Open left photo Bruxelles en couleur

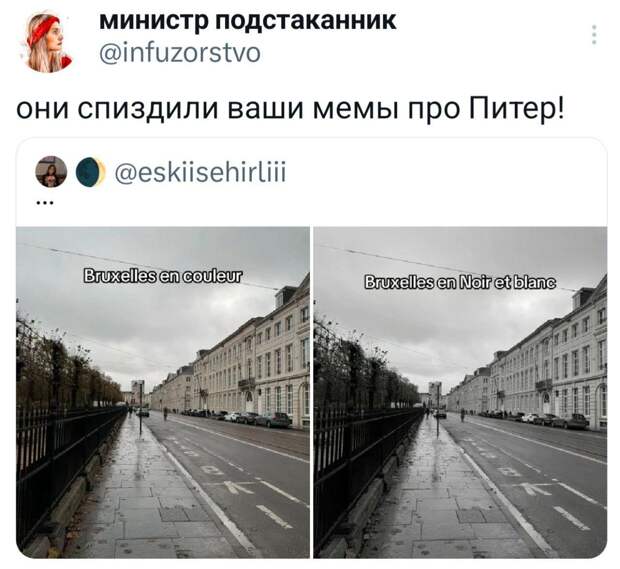click(x=163, y=392)
